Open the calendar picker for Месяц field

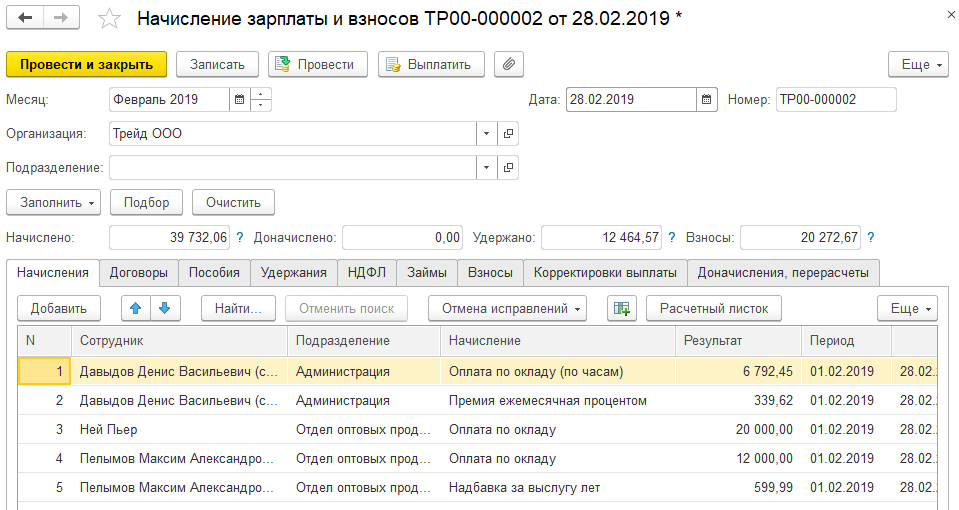[239, 100]
